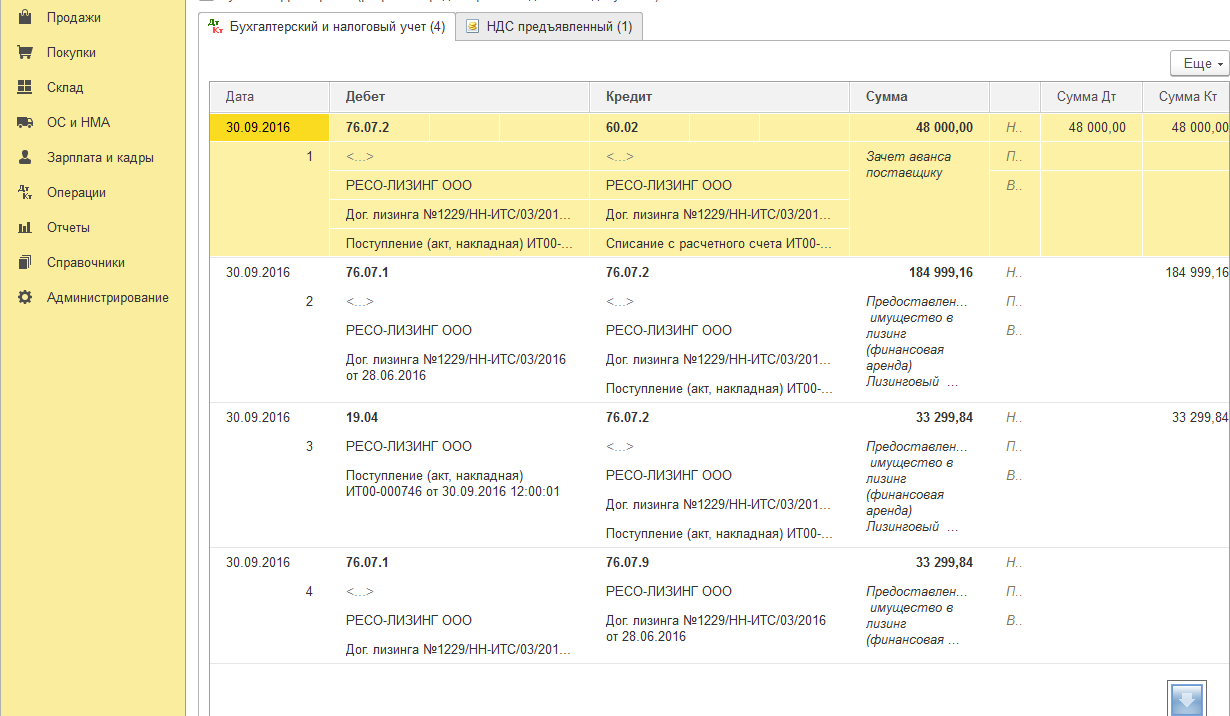The image size is (1230, 716).
Task: Click Поступление ИТ00-000746 от 30.09.2016 text
Action: (453, 484)
